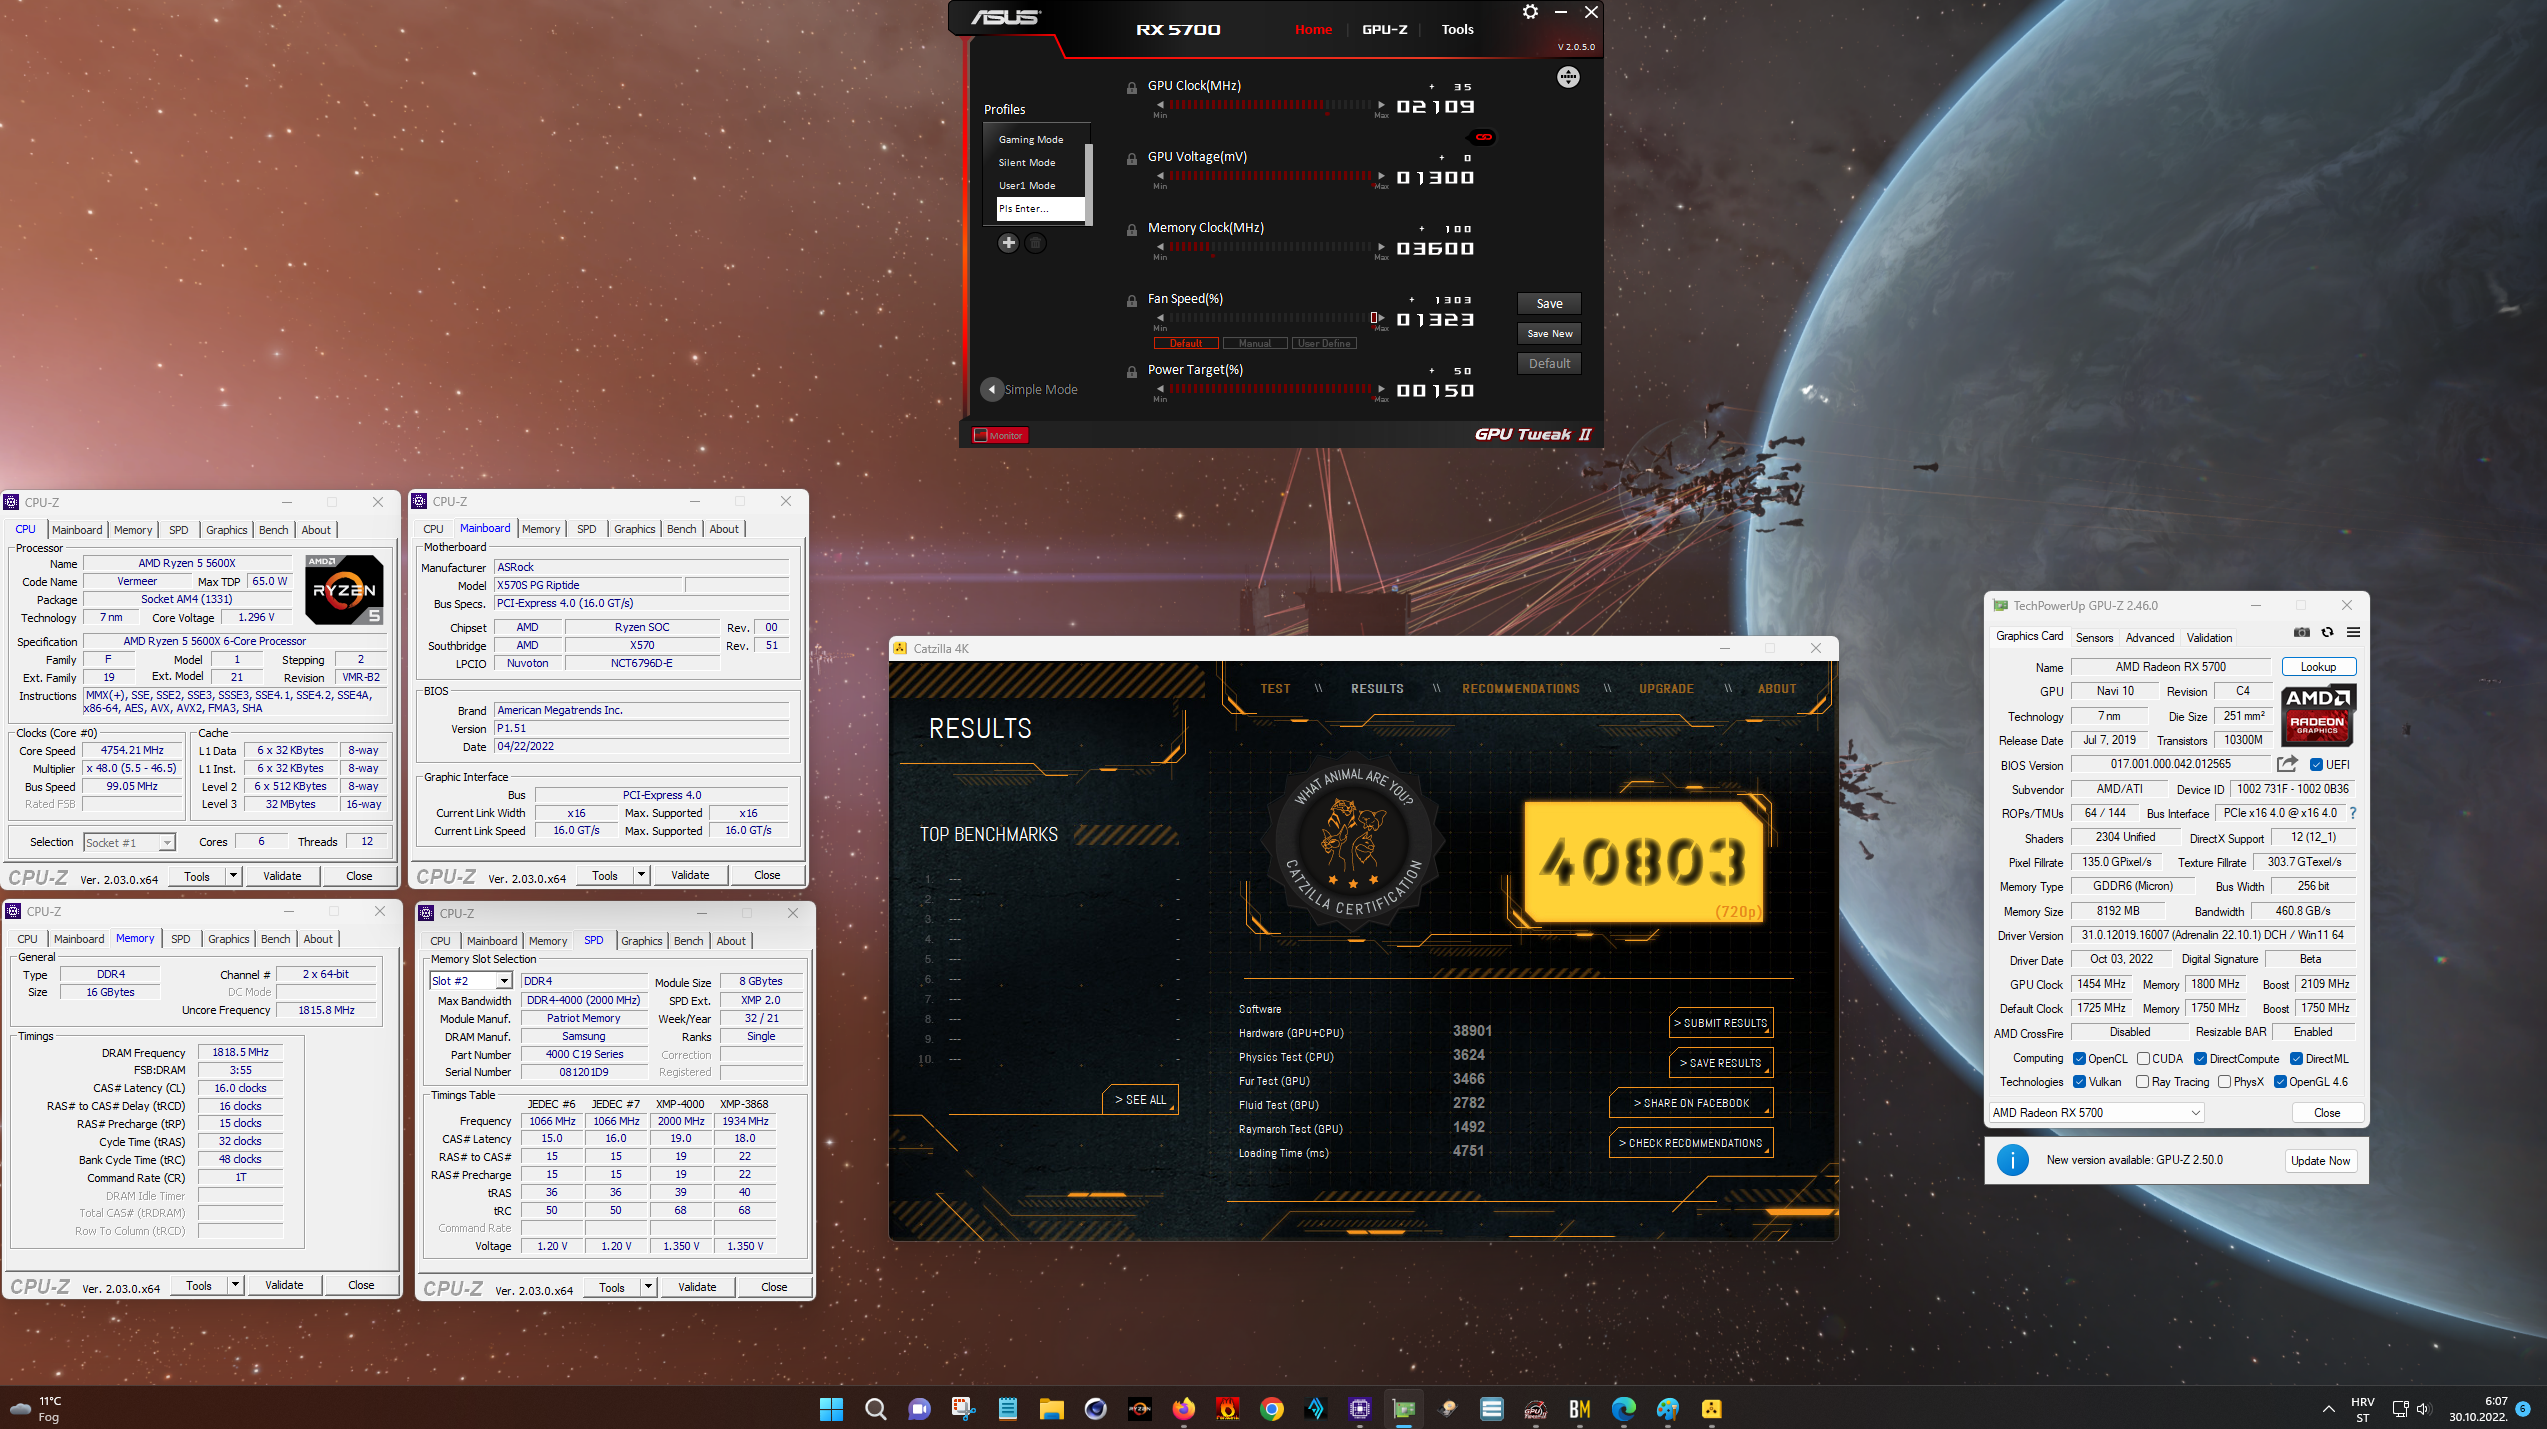
Task: Open Firefox from taskbar
Action: point(1184,1409)
